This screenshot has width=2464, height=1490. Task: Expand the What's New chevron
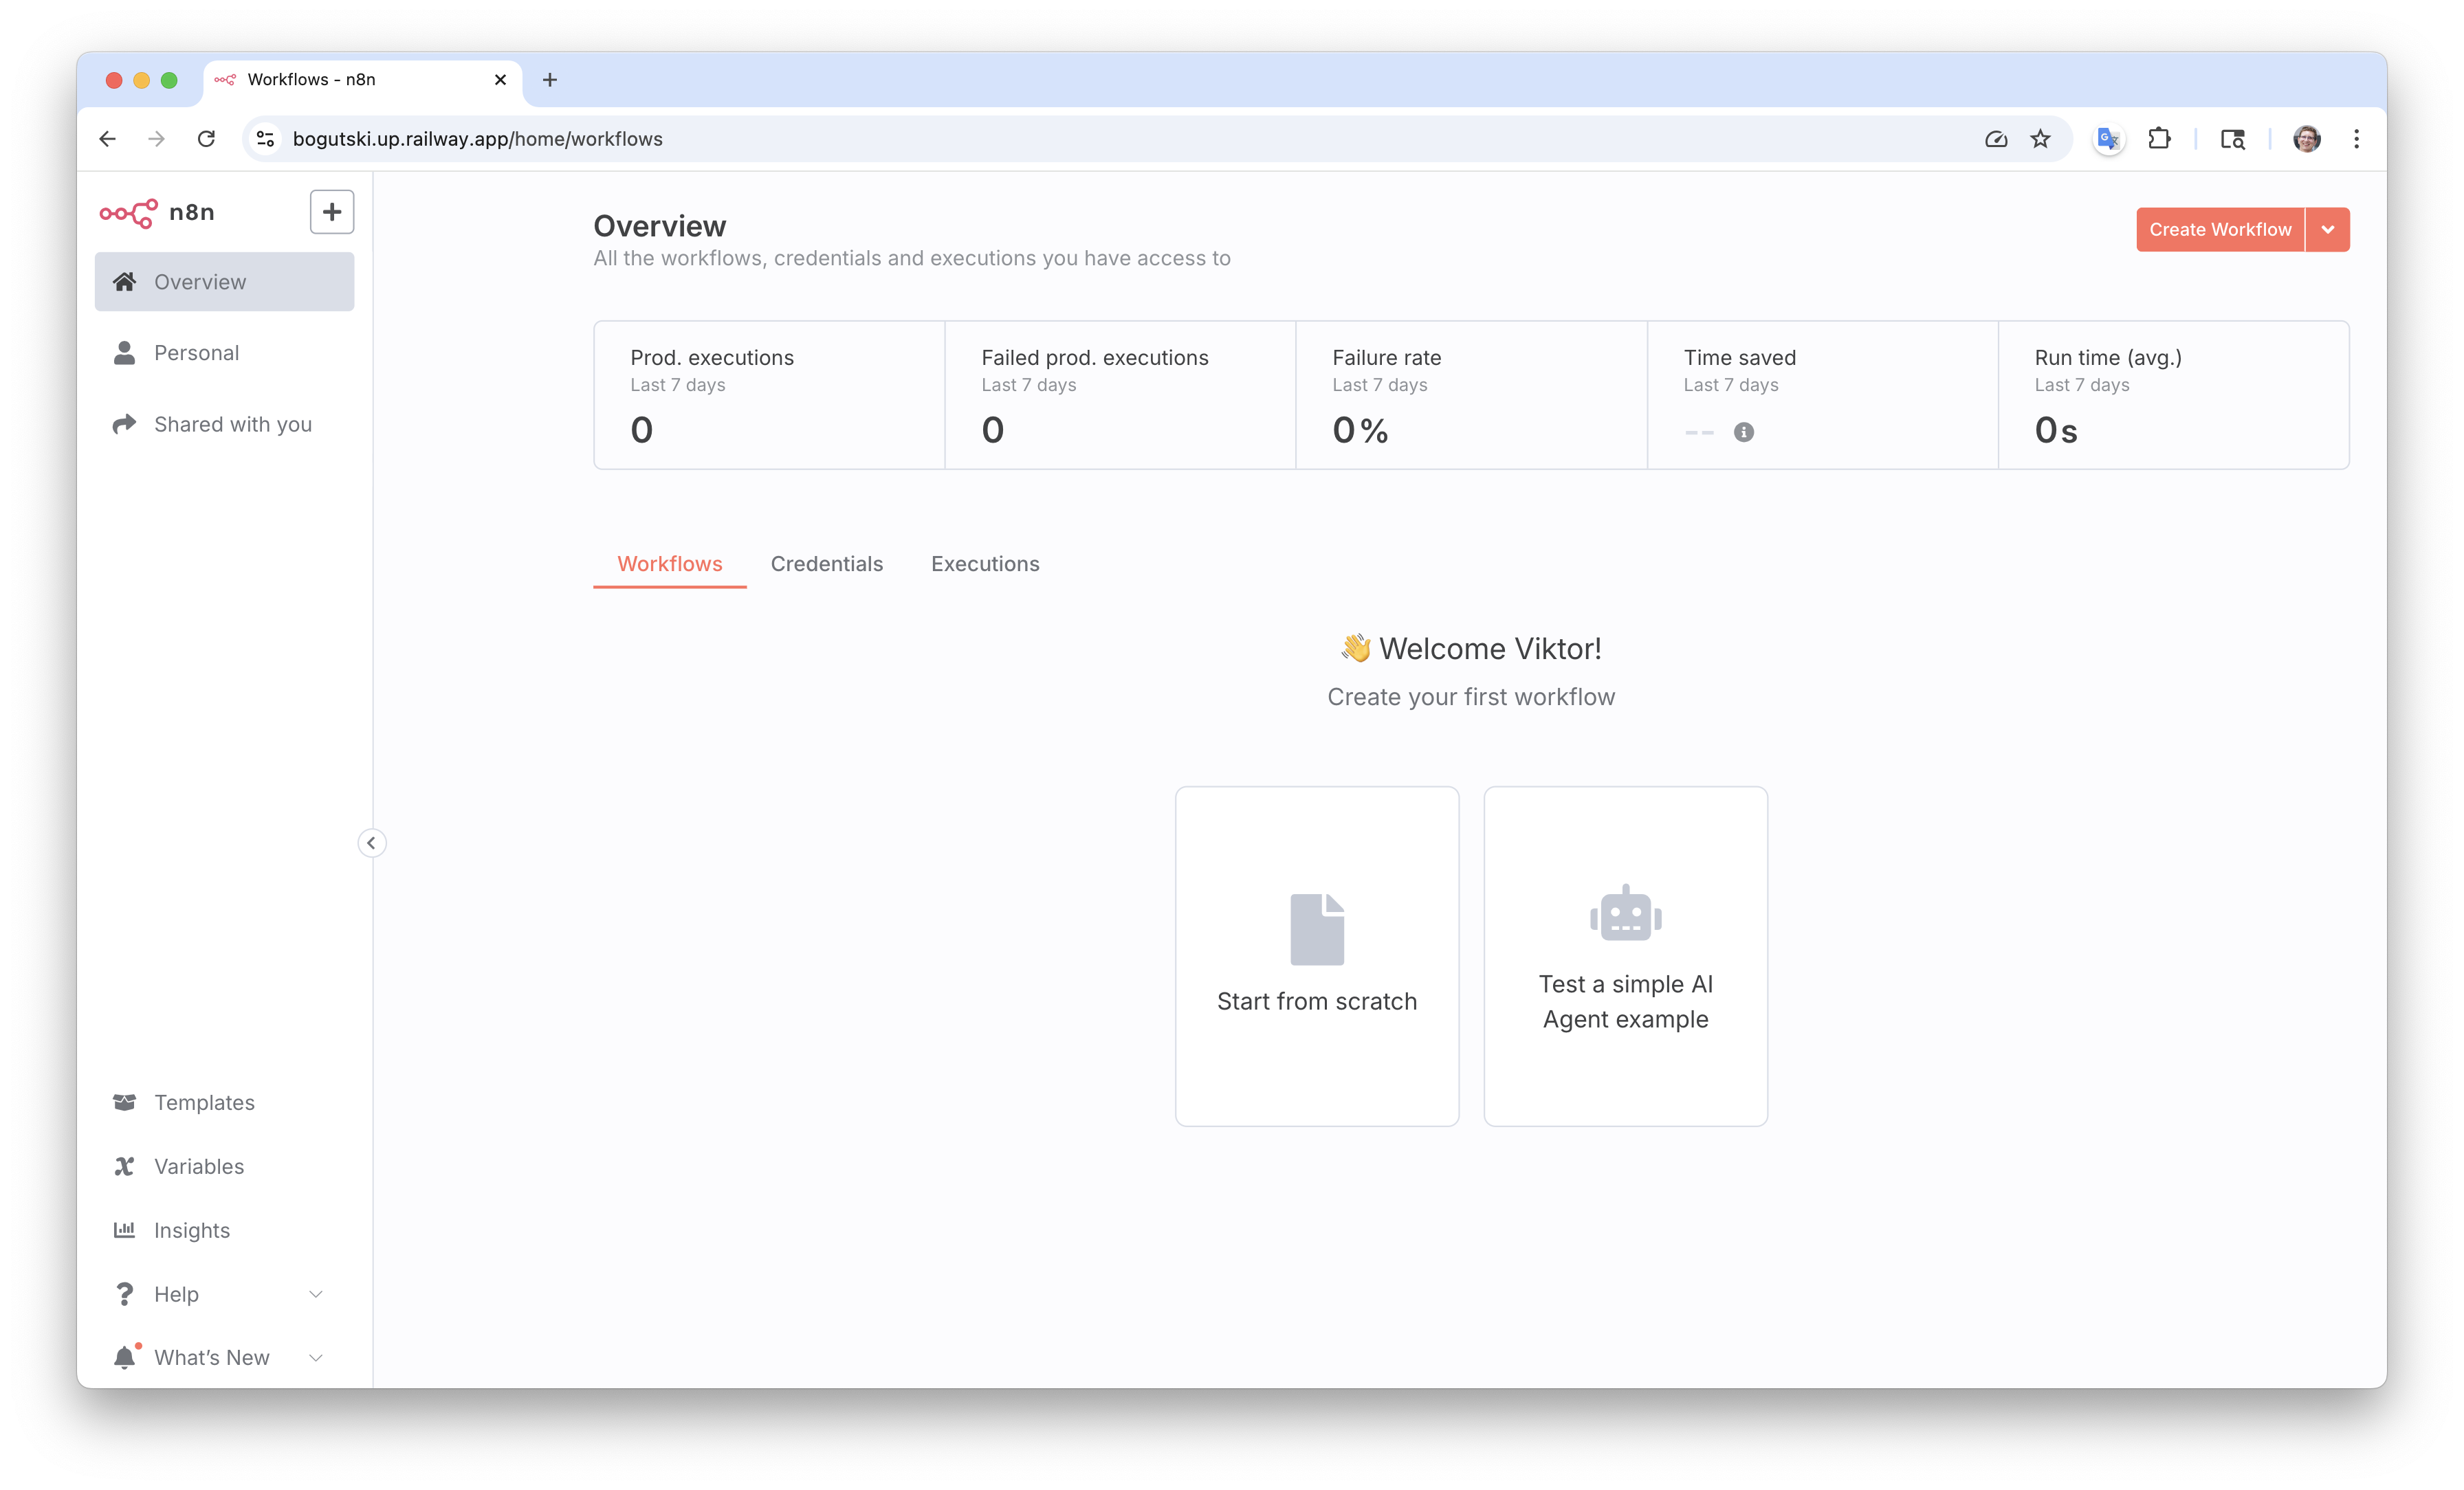point(315,1357)
